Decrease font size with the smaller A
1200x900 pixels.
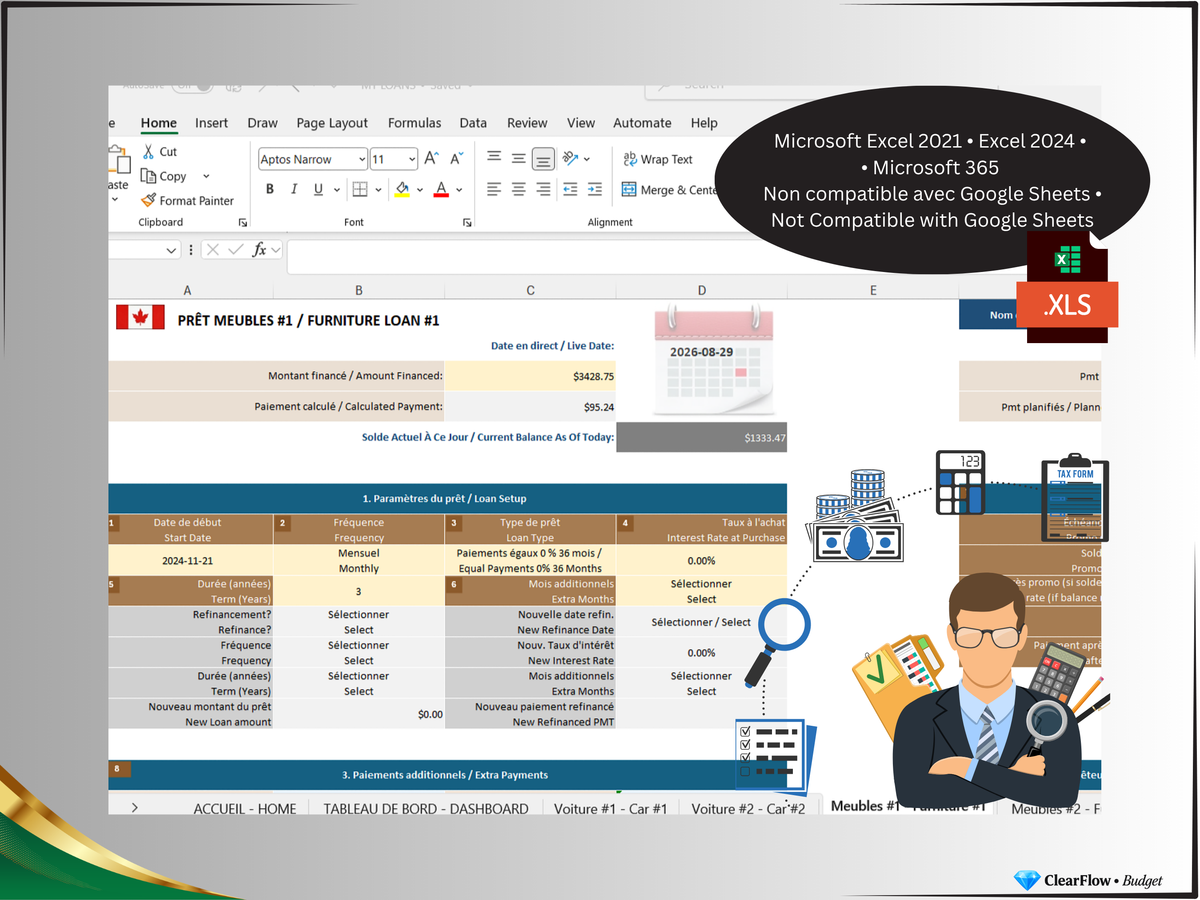click(456, 159)
